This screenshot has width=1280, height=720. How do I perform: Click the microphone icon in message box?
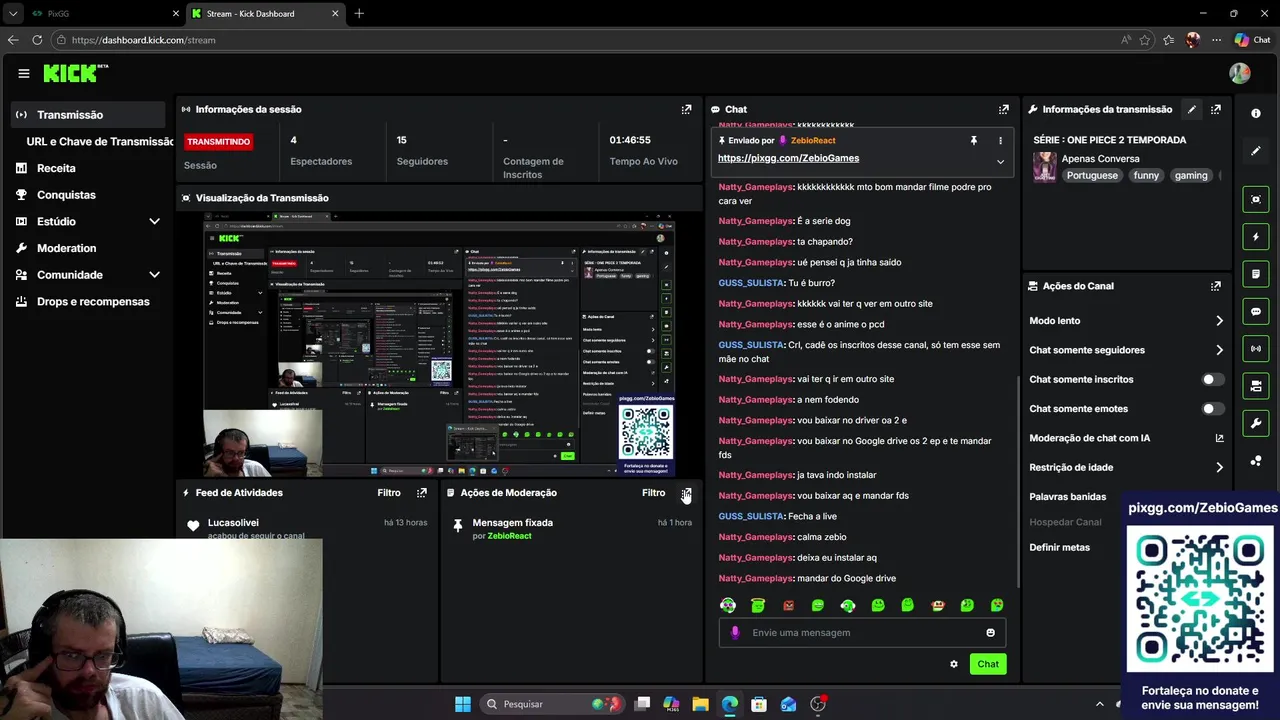[x=735, y=632]
